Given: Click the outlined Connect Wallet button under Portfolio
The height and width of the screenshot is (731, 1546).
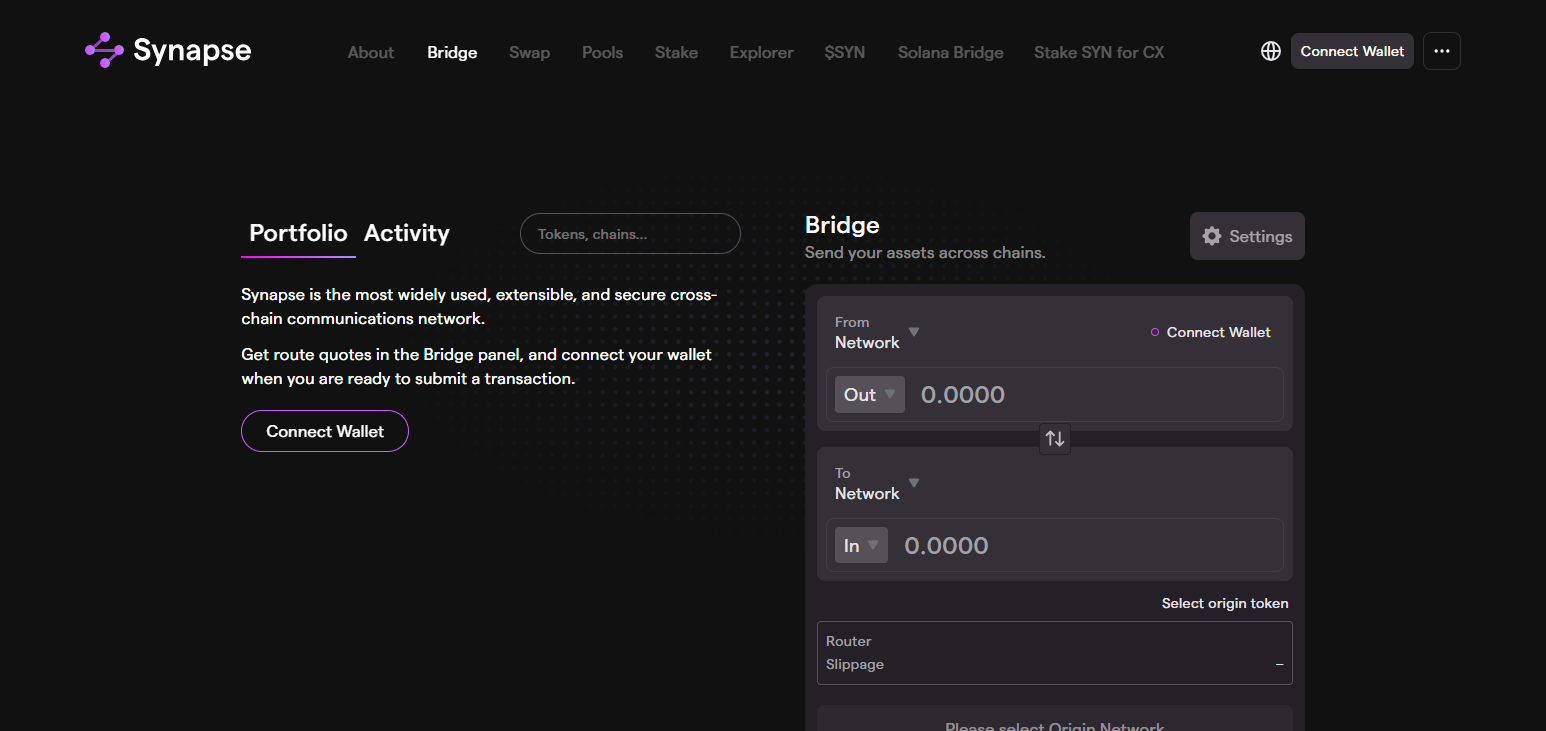Looking at the screenshot, I should pyautogui.click(x=324, y=430).
